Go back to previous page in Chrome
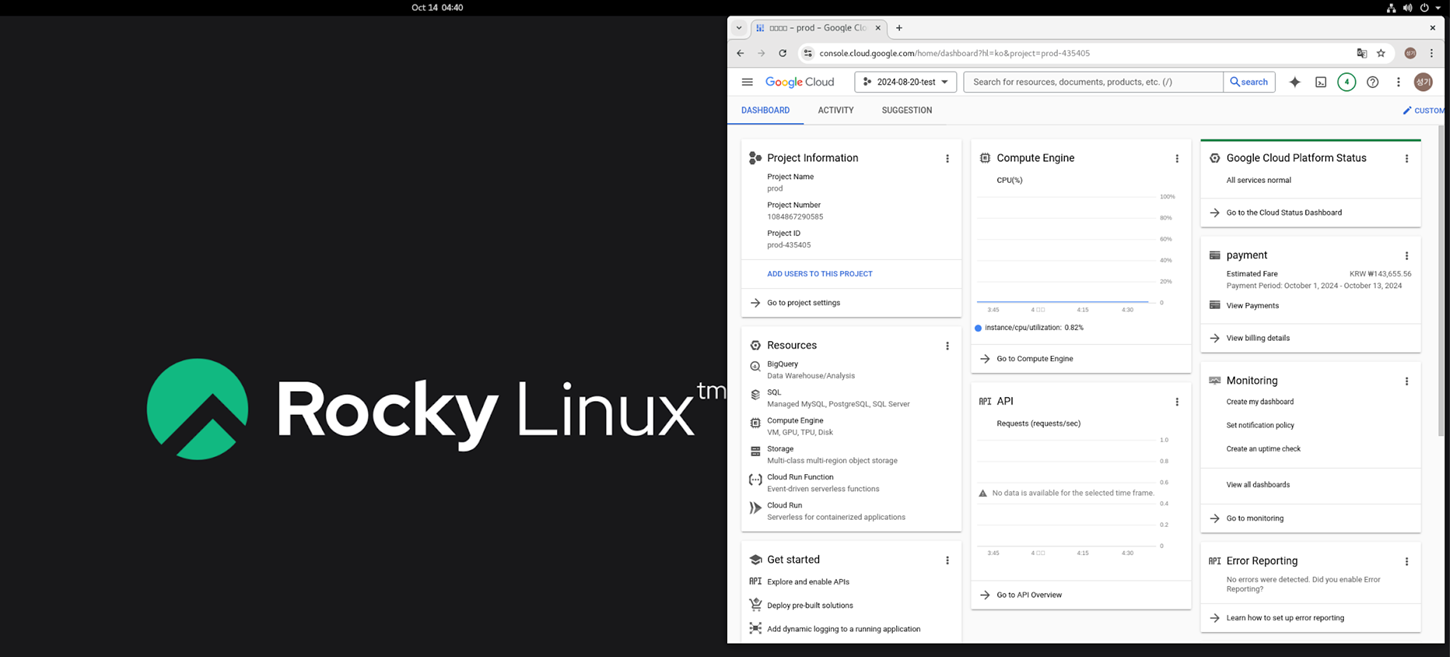The width and height of the screenshot is (1450, 657). 740,53
